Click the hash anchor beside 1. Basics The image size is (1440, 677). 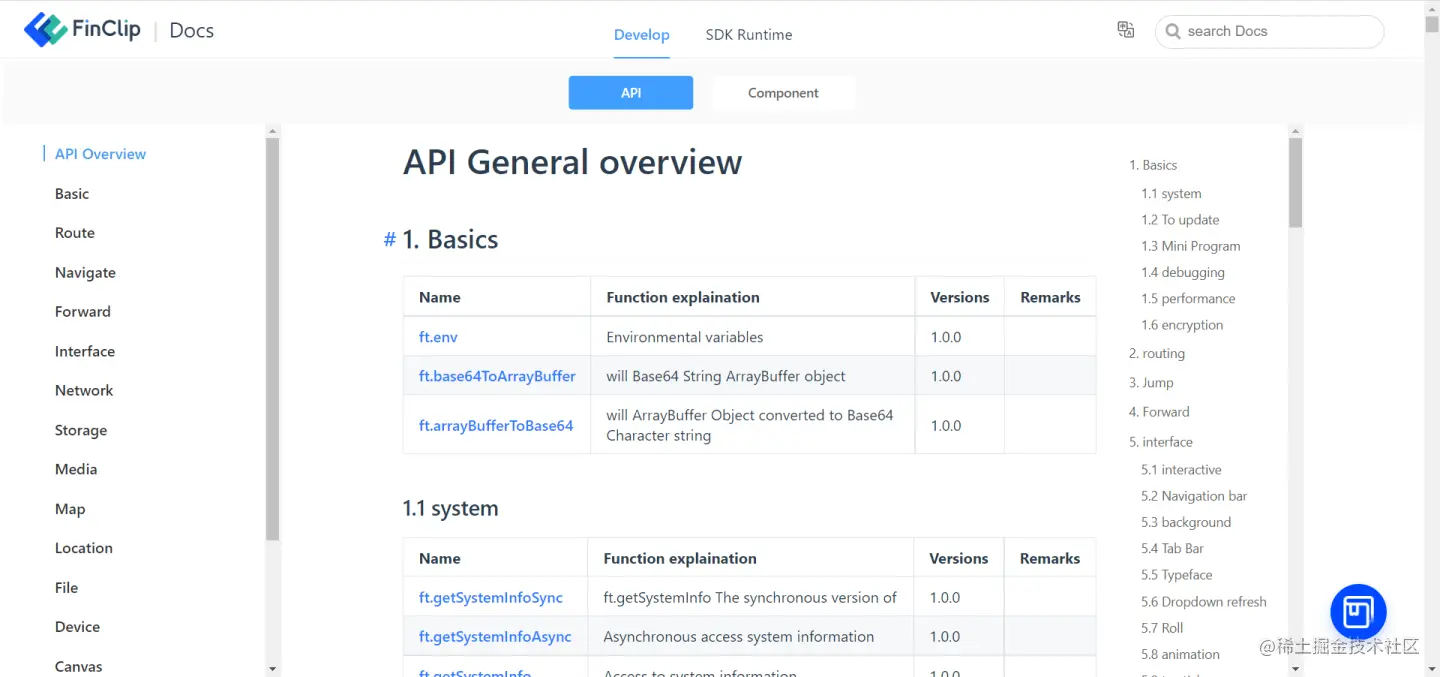(389, 240)
